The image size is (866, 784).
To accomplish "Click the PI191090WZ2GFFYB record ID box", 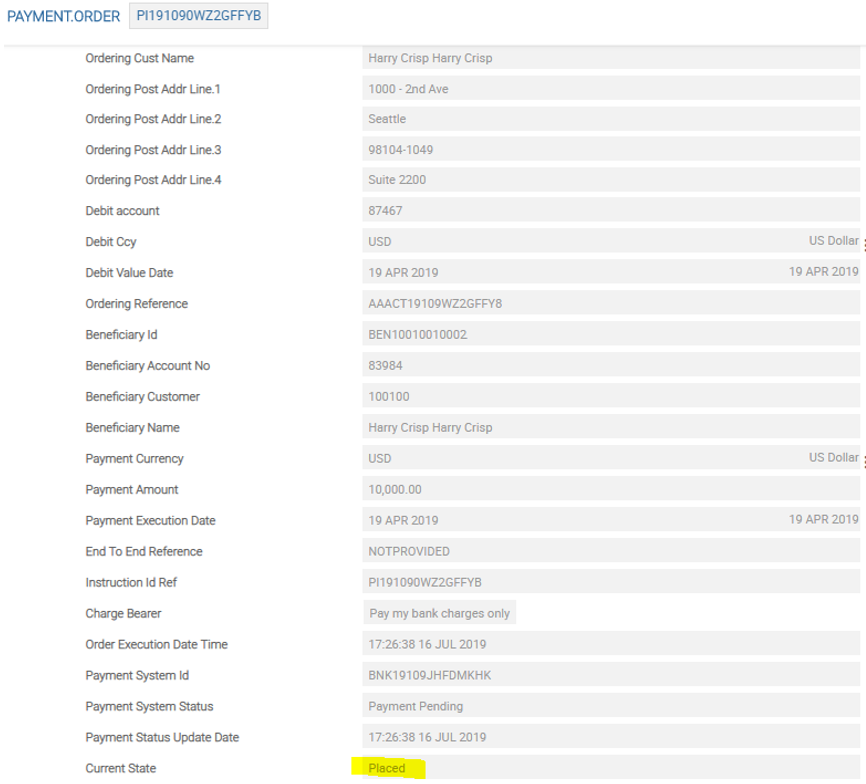I will (x=198, y=18).
